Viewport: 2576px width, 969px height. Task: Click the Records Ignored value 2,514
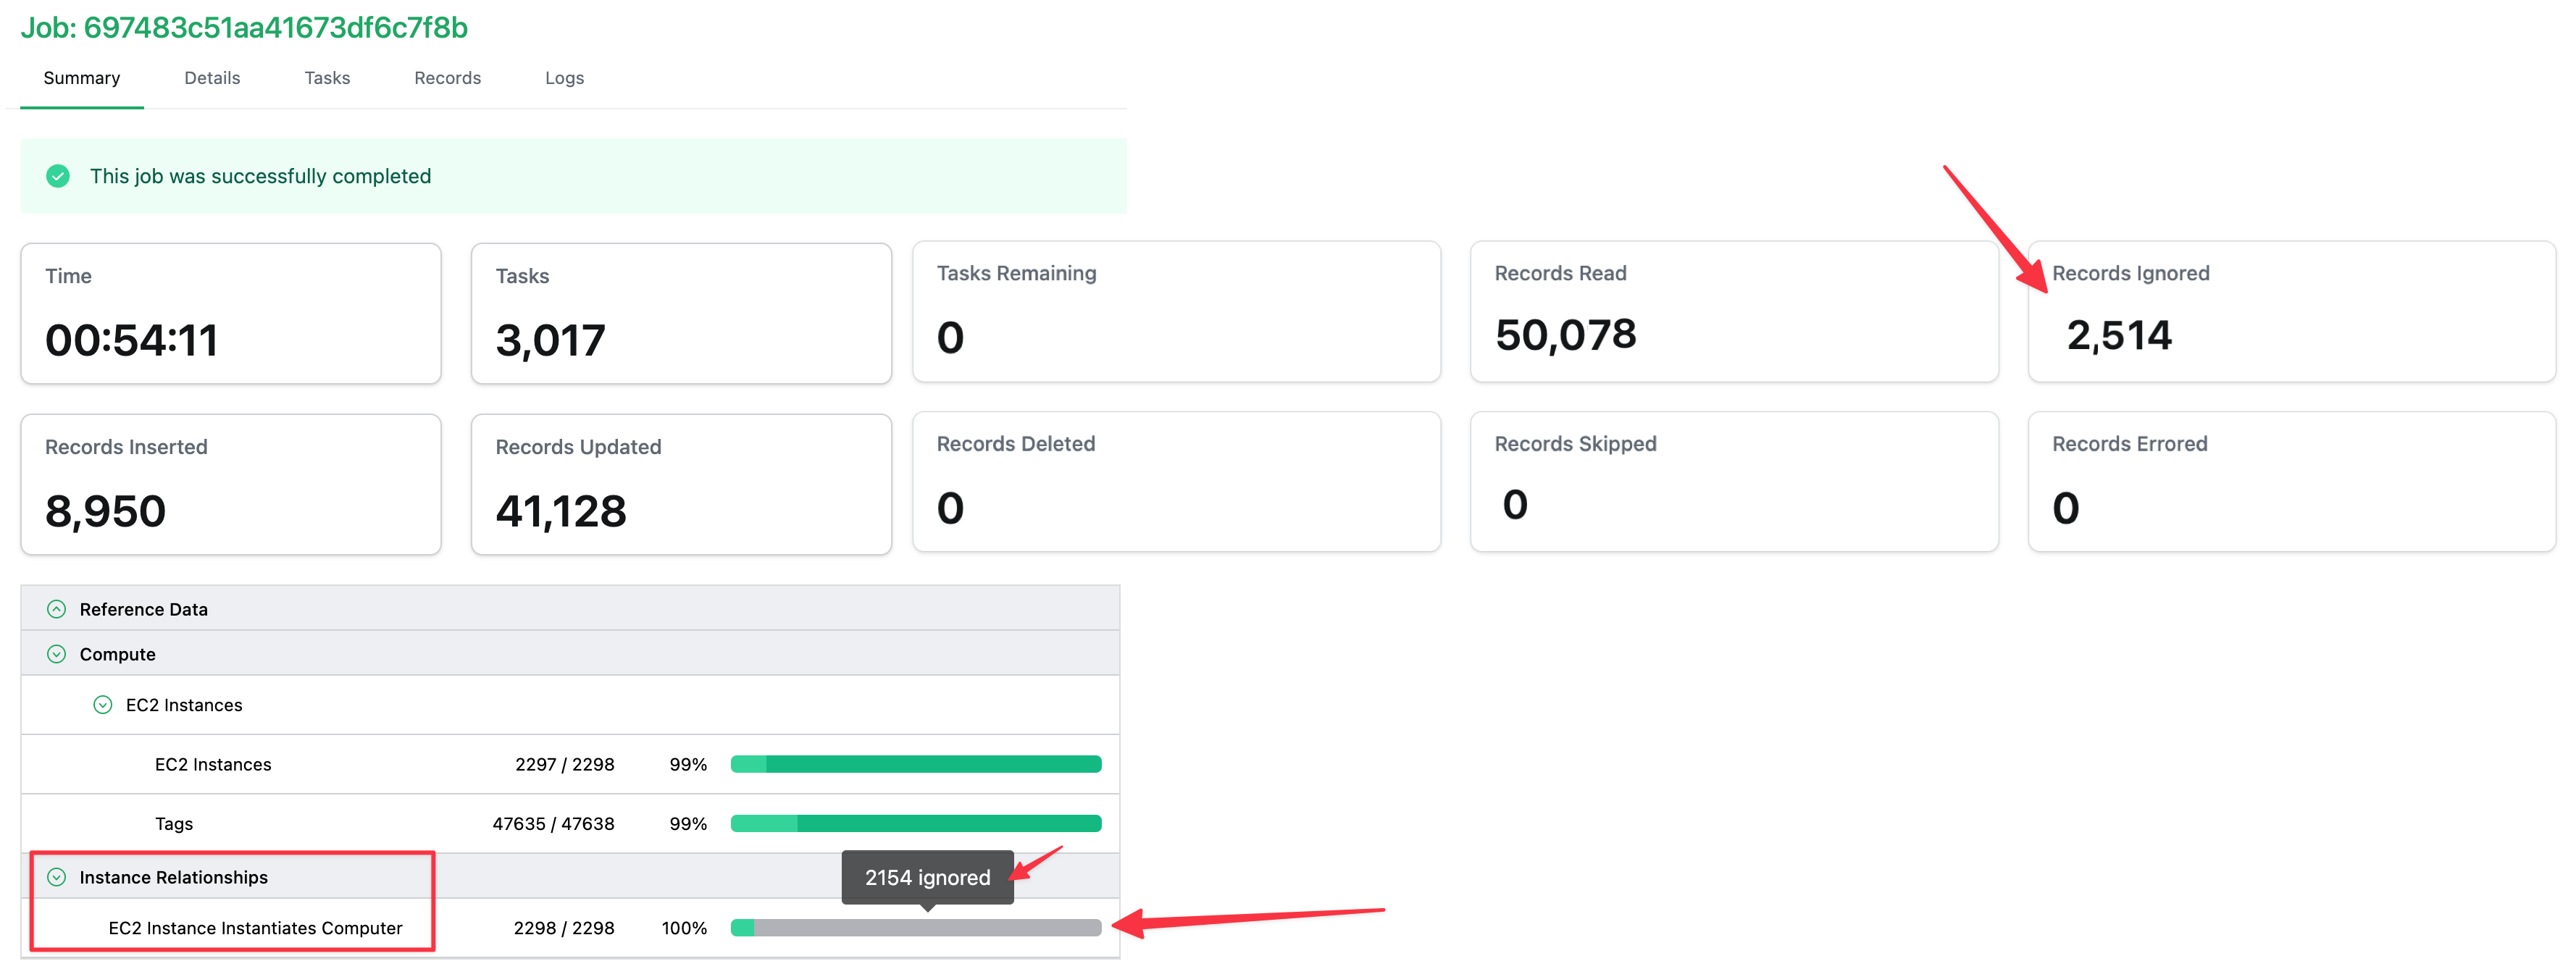pos(2119,335)
